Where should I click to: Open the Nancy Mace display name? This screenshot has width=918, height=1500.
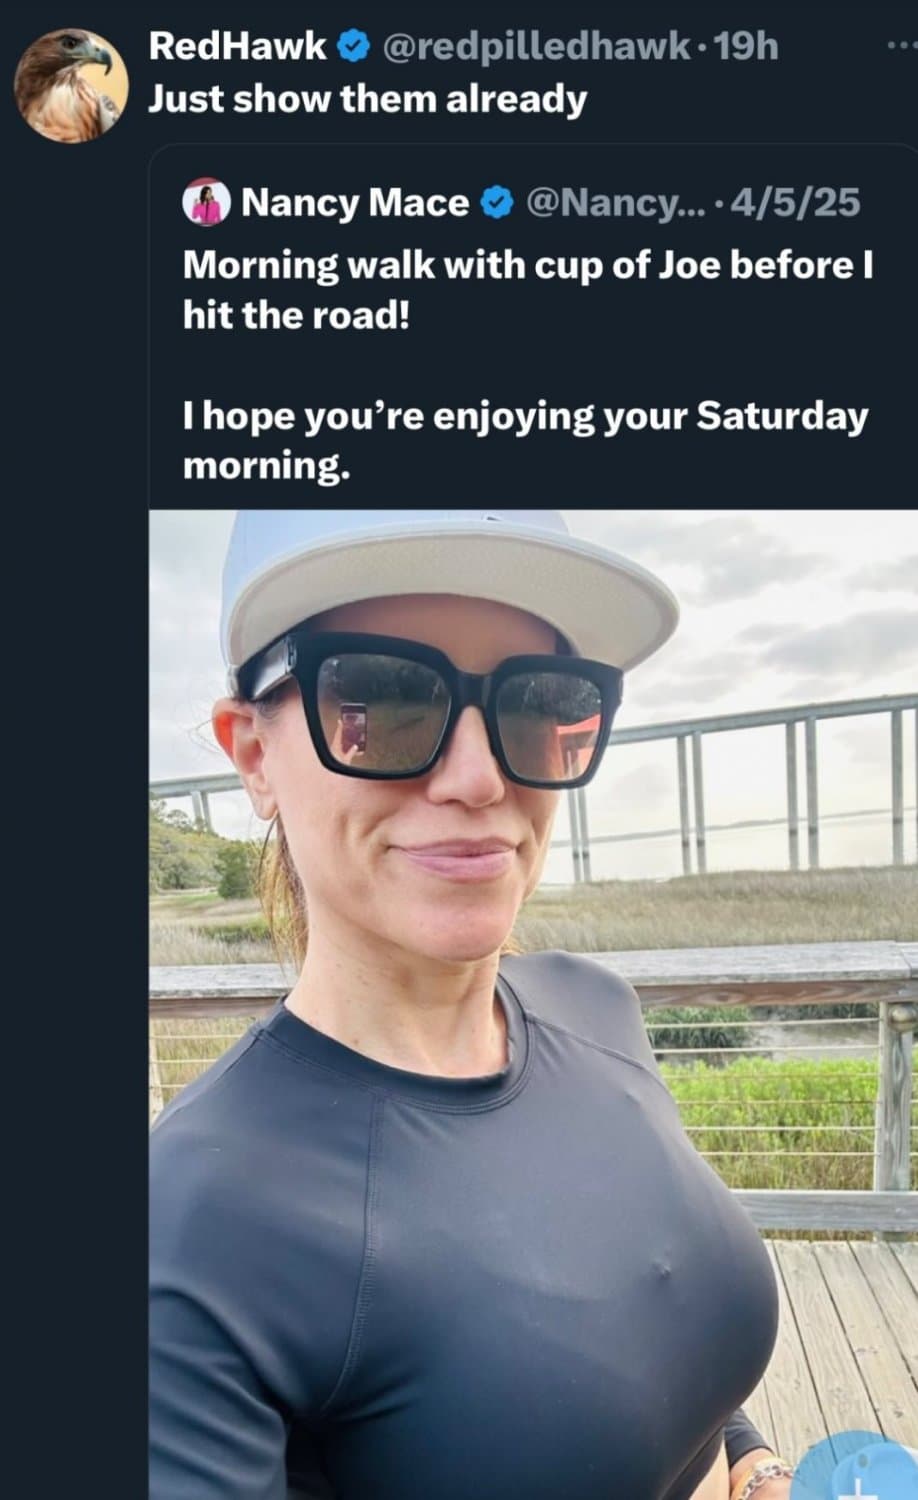(x=355, y=203)
